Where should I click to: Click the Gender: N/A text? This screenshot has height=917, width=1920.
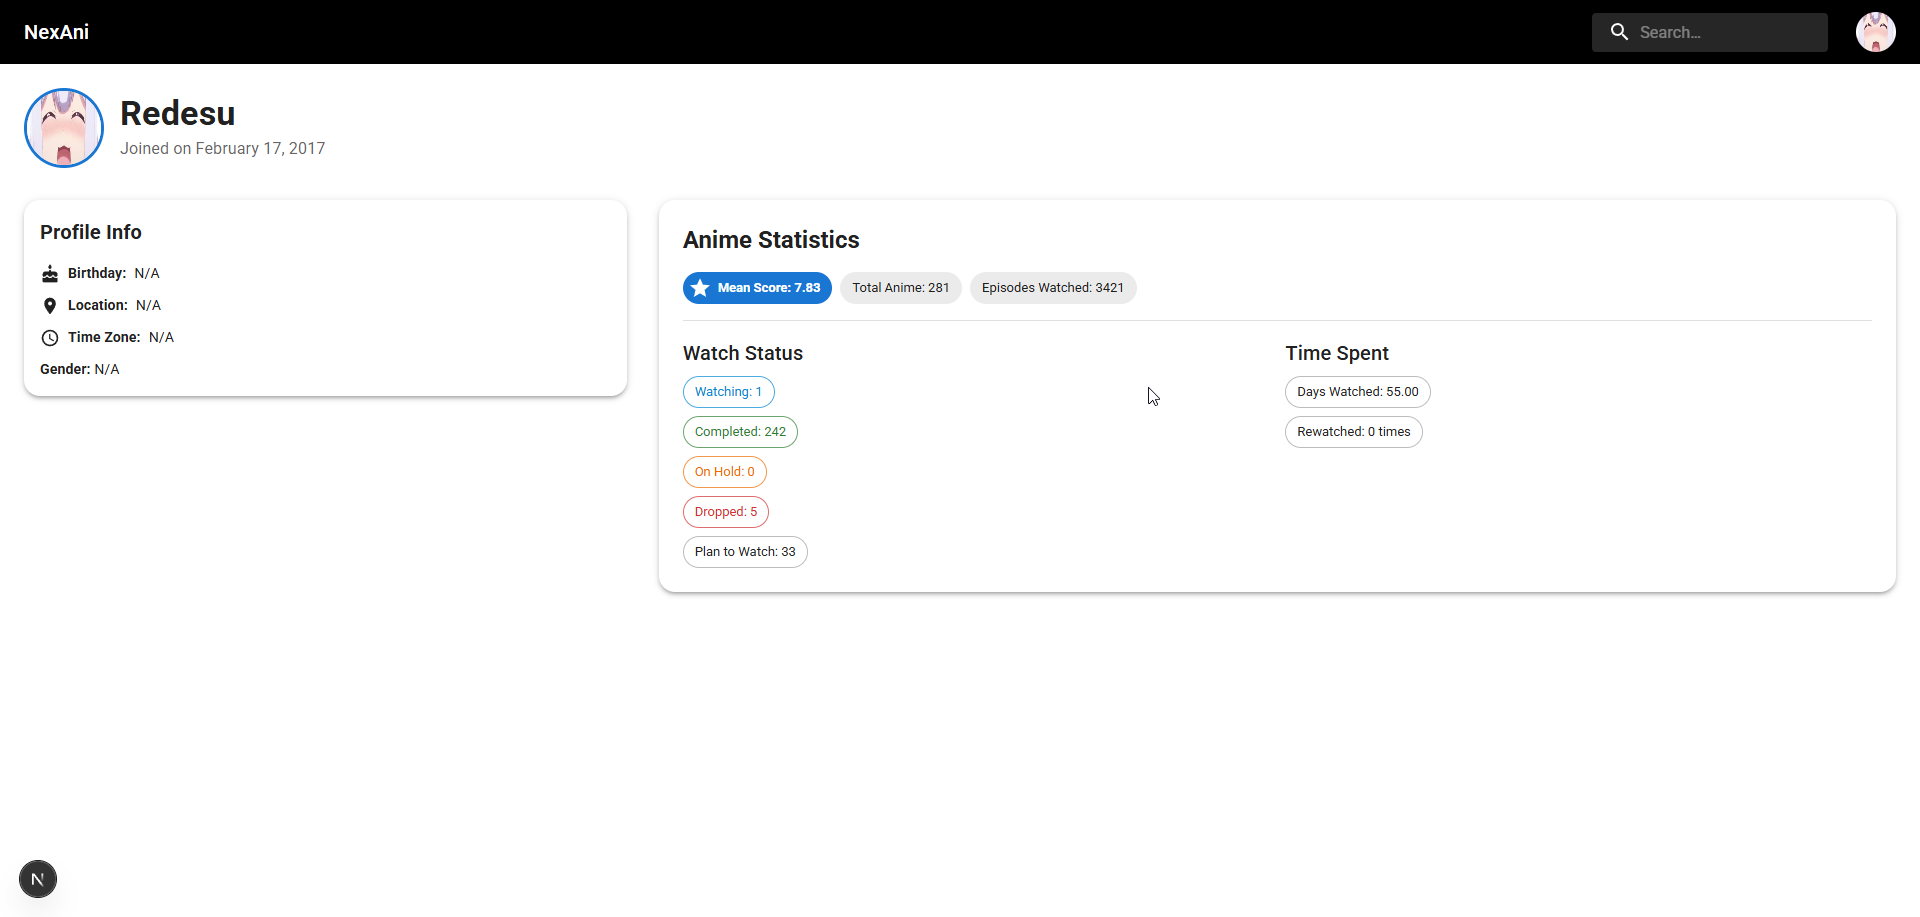(x=80, y=369)
